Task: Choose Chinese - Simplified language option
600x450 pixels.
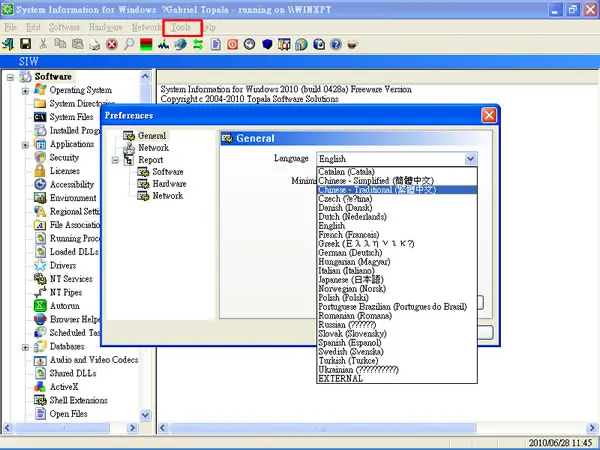Action: coord(397,181)
